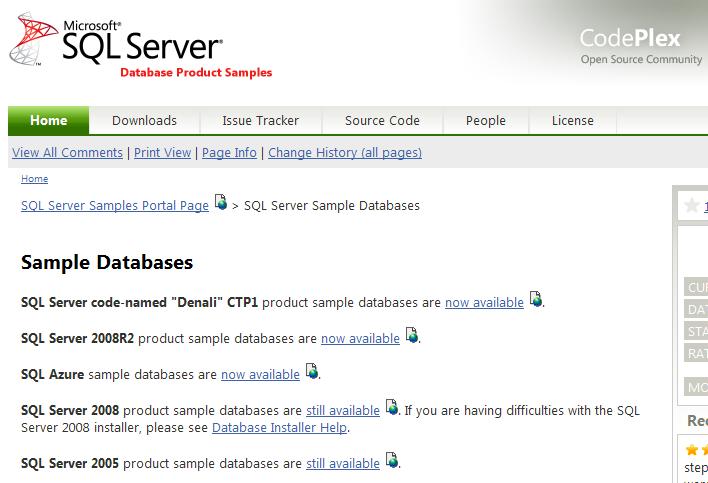The image size is (708, 483).
Task: Click external link icon after SQL Server 2008 still available
Action: [x=392, y=408]
